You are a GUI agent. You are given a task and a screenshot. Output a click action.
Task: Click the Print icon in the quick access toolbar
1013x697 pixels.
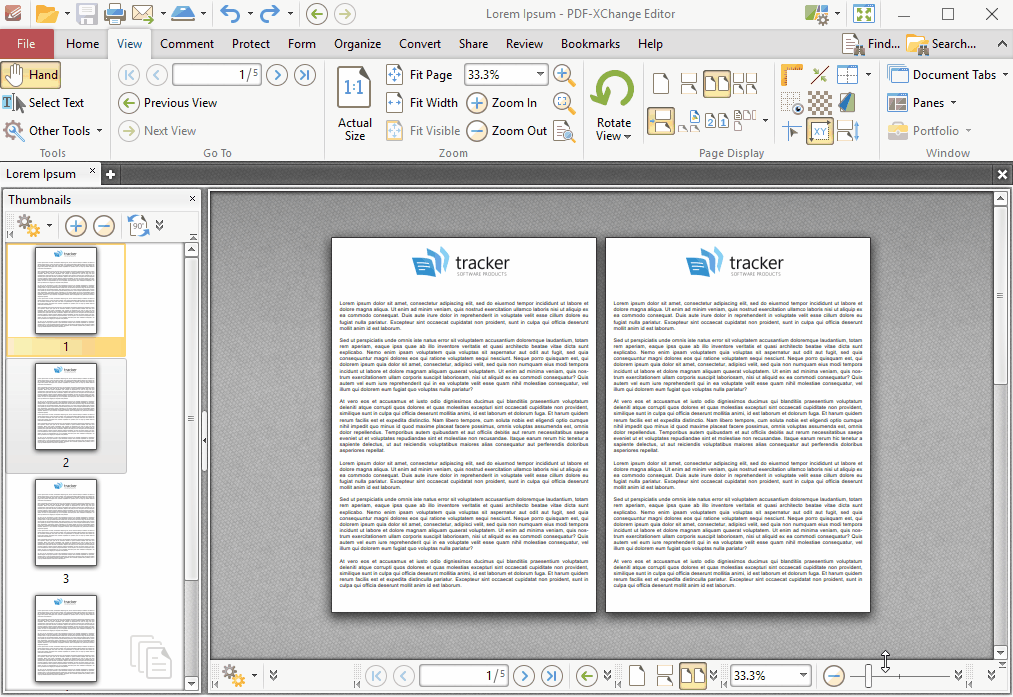114,14
